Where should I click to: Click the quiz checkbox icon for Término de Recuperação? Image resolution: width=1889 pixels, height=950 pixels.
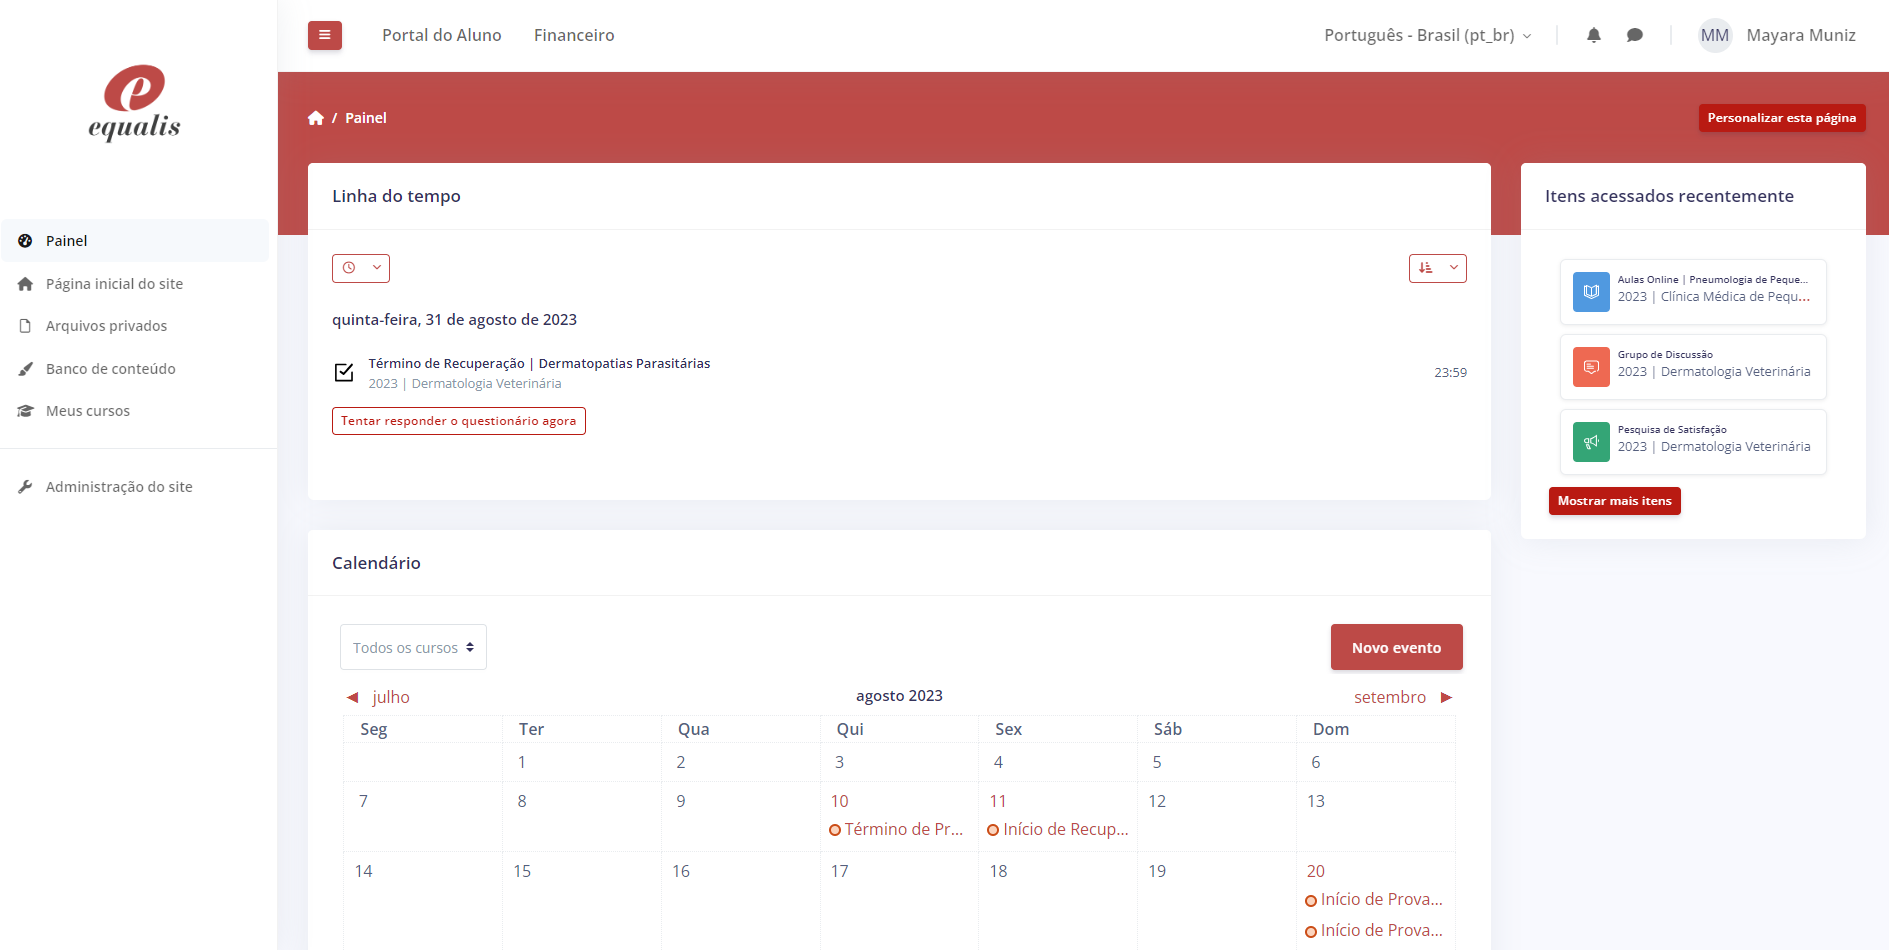tap(344, 372)
